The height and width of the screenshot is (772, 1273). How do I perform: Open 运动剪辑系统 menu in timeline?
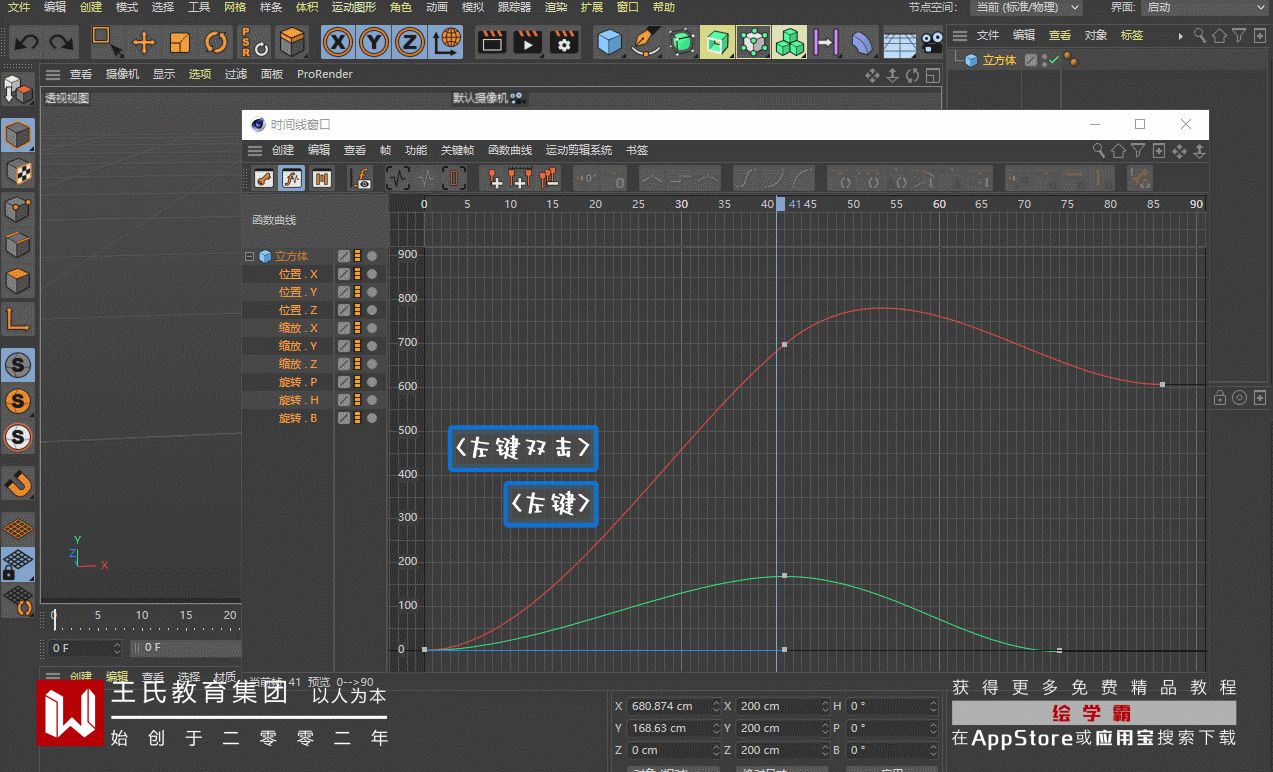pyautogui.click(x=579, y=150)
